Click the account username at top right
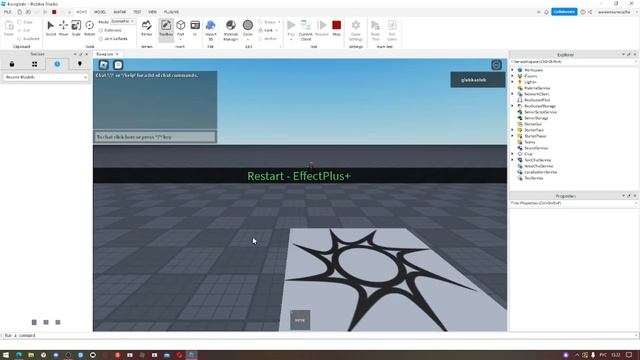 pos(614,12)
